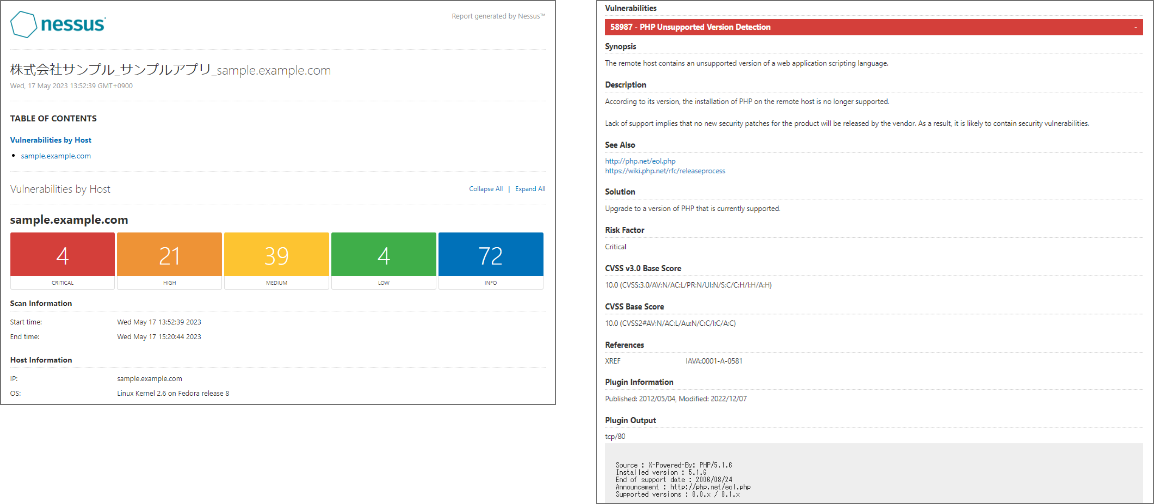Click the Start time value
This screenshot has height=504, width=1154.
159,322
